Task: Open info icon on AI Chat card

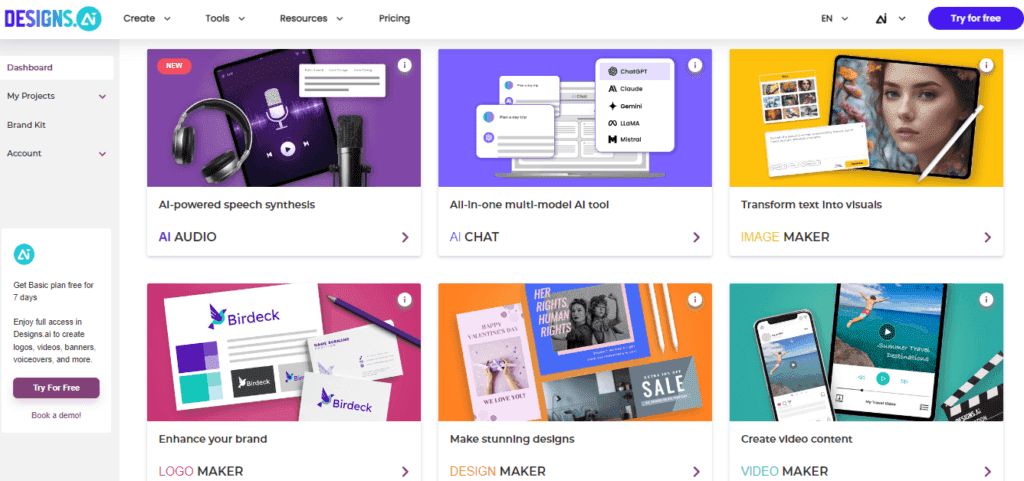Action: tap(696, 65)
